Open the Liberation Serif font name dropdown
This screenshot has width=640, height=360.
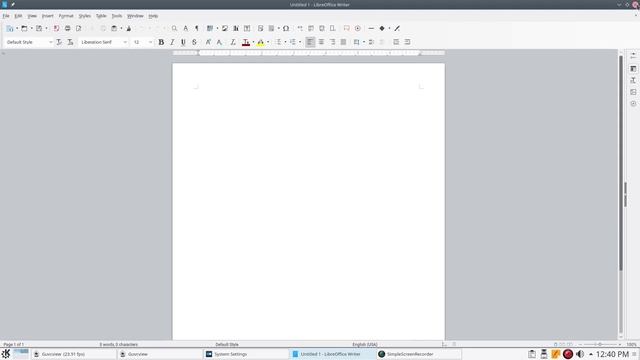125,42
